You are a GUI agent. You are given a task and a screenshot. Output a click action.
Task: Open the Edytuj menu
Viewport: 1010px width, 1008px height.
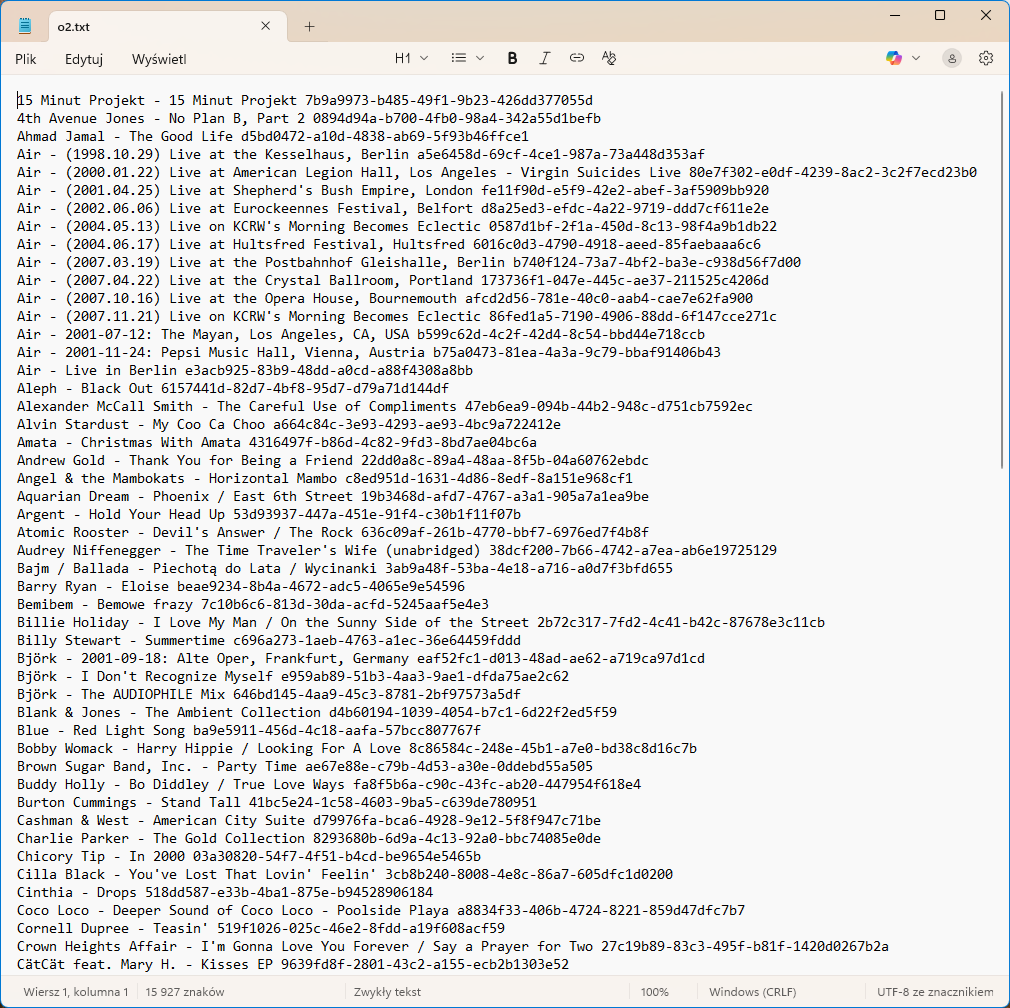tap(84, 59)
